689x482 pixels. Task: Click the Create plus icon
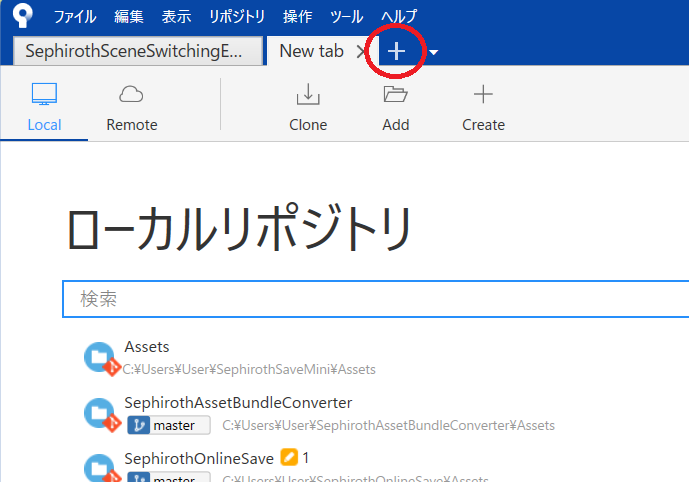point(483,94)
